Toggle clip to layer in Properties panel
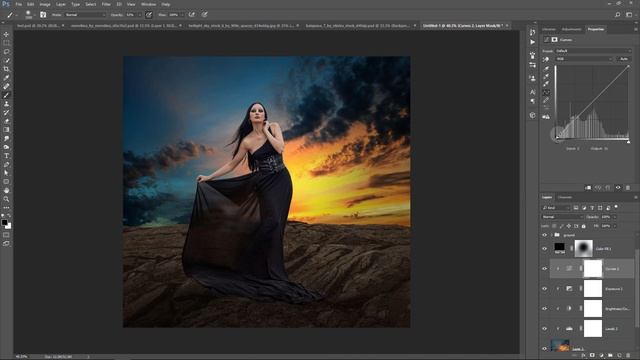 tap(588, 188)
